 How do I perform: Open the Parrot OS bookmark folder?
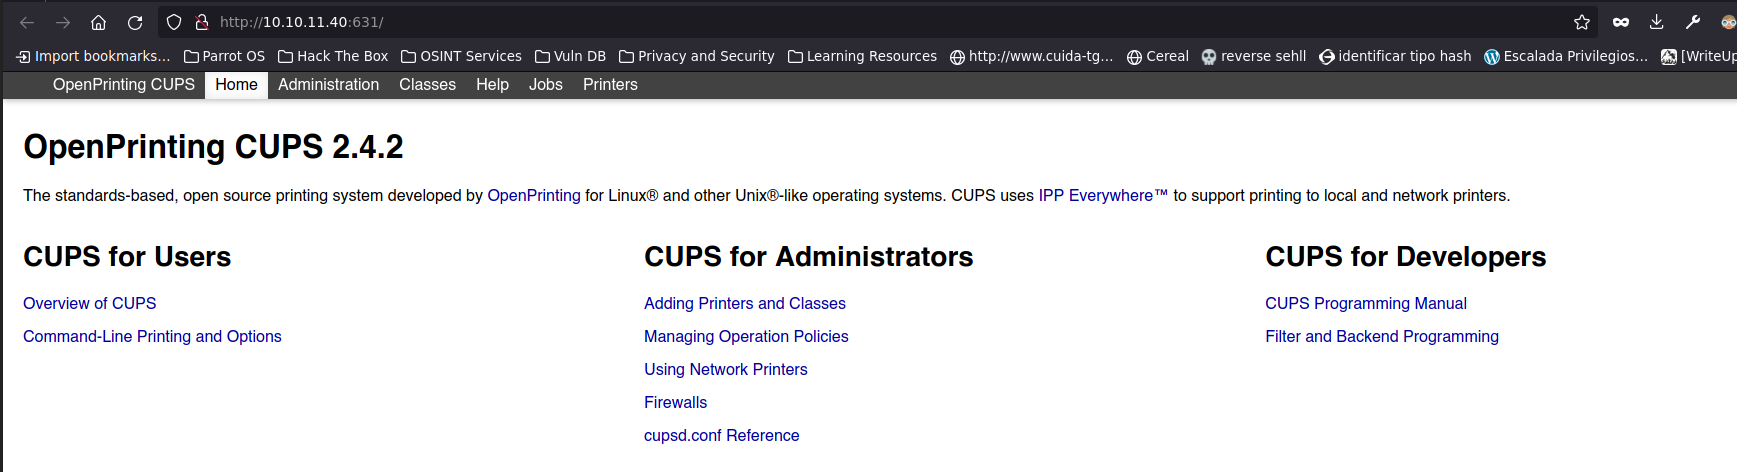(224, 56)
